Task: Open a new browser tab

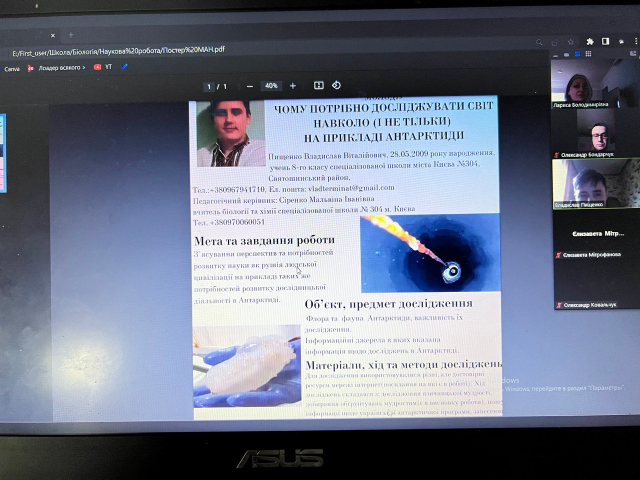Action: [x=71, y=35]
